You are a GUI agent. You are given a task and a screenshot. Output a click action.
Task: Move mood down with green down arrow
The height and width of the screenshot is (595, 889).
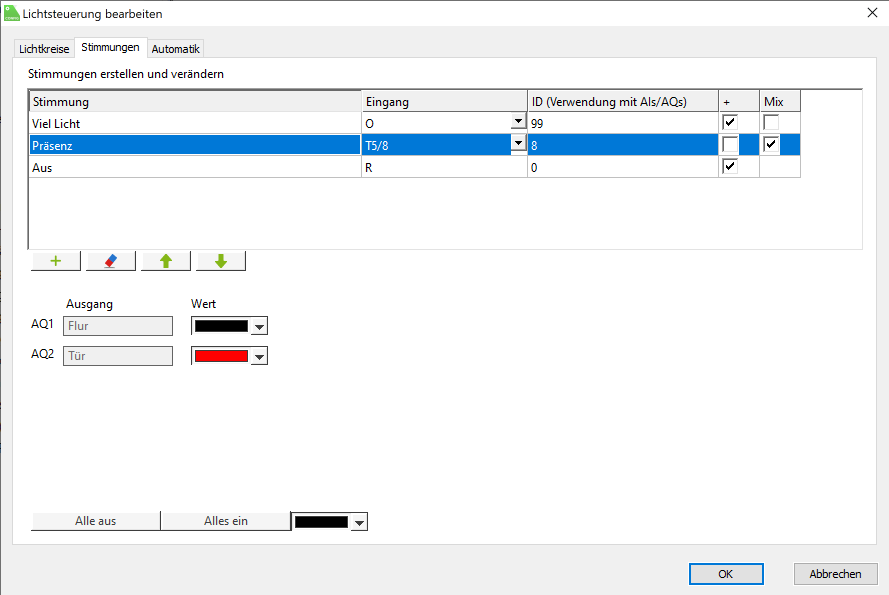point(221,261)
